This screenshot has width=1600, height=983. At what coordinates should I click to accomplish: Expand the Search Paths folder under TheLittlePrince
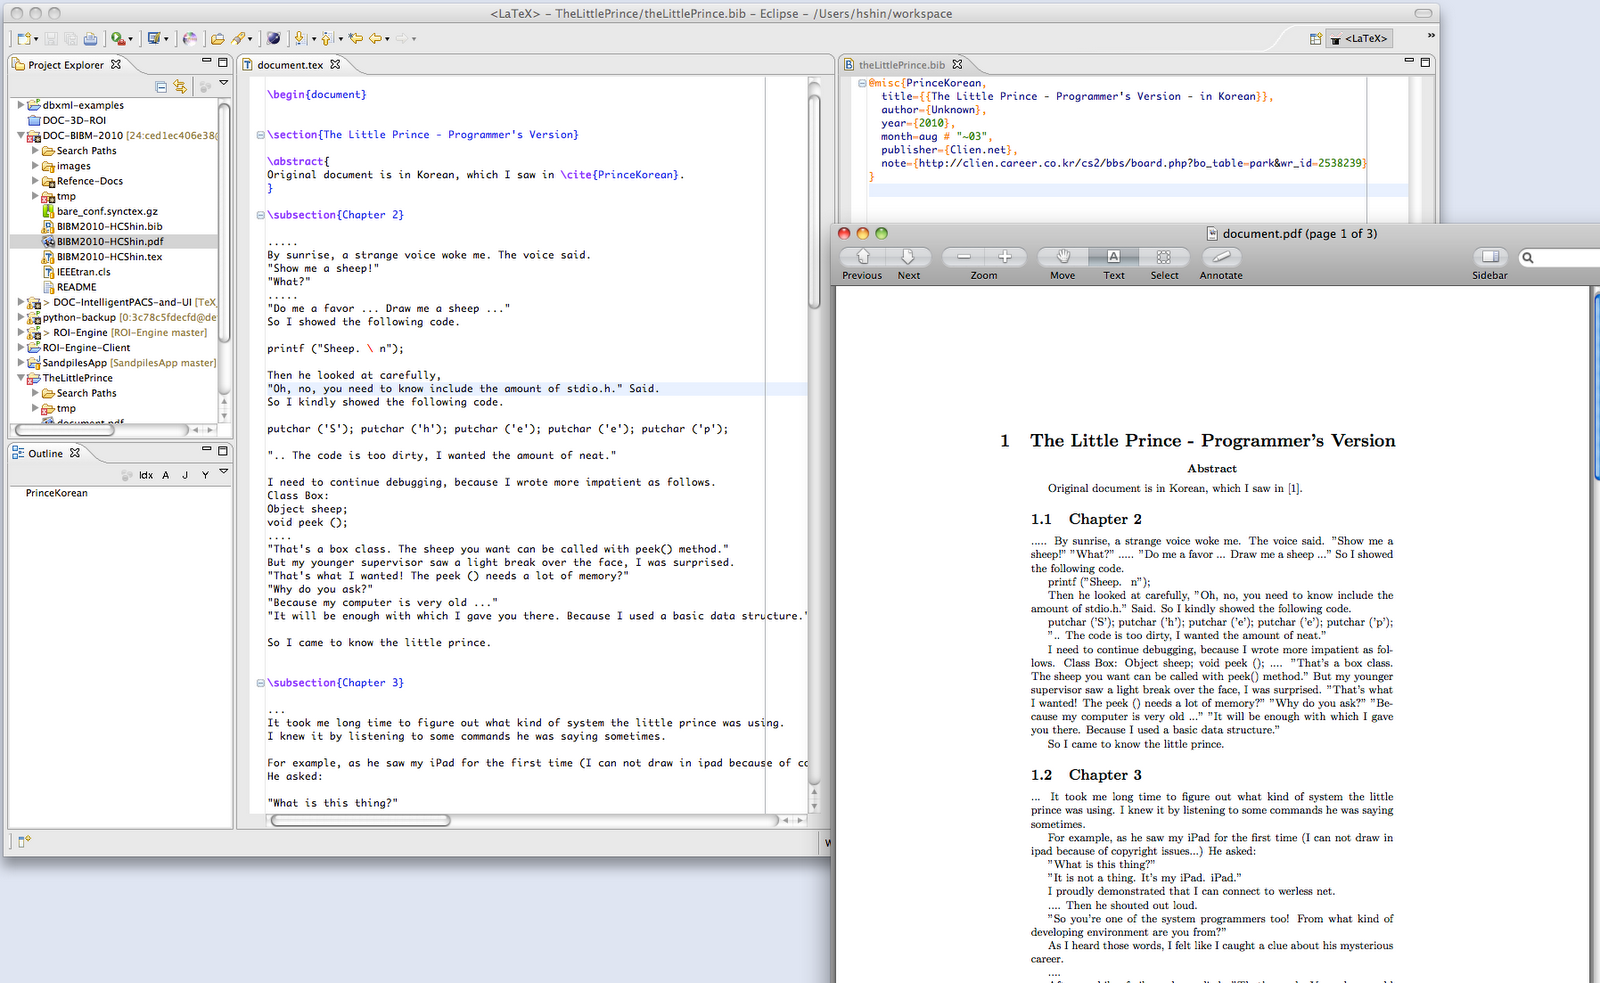[x=34, y=393]
